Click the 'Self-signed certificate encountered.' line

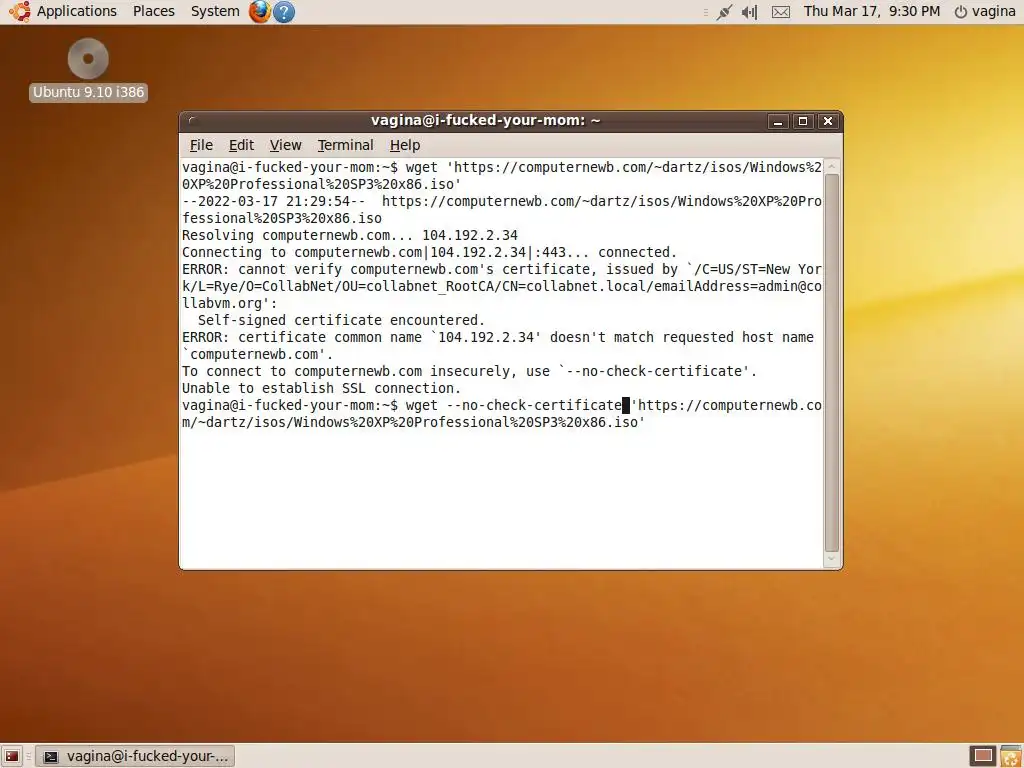(x=341, y=320)
